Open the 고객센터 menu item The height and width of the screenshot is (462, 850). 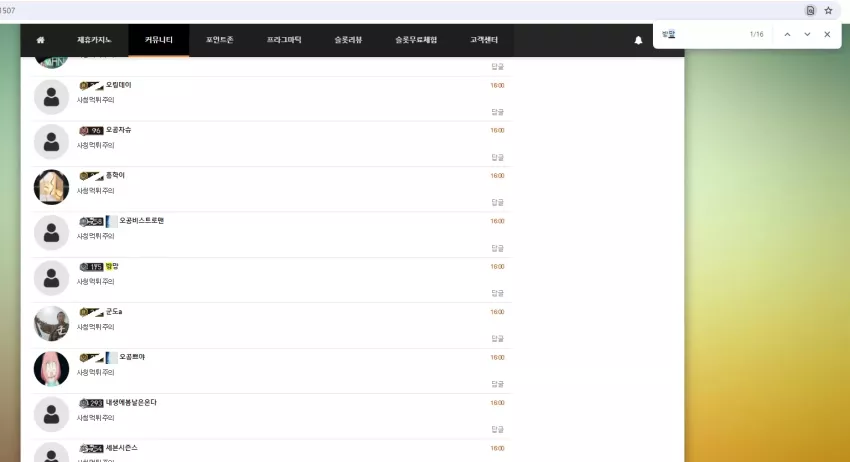pos(484,40)
